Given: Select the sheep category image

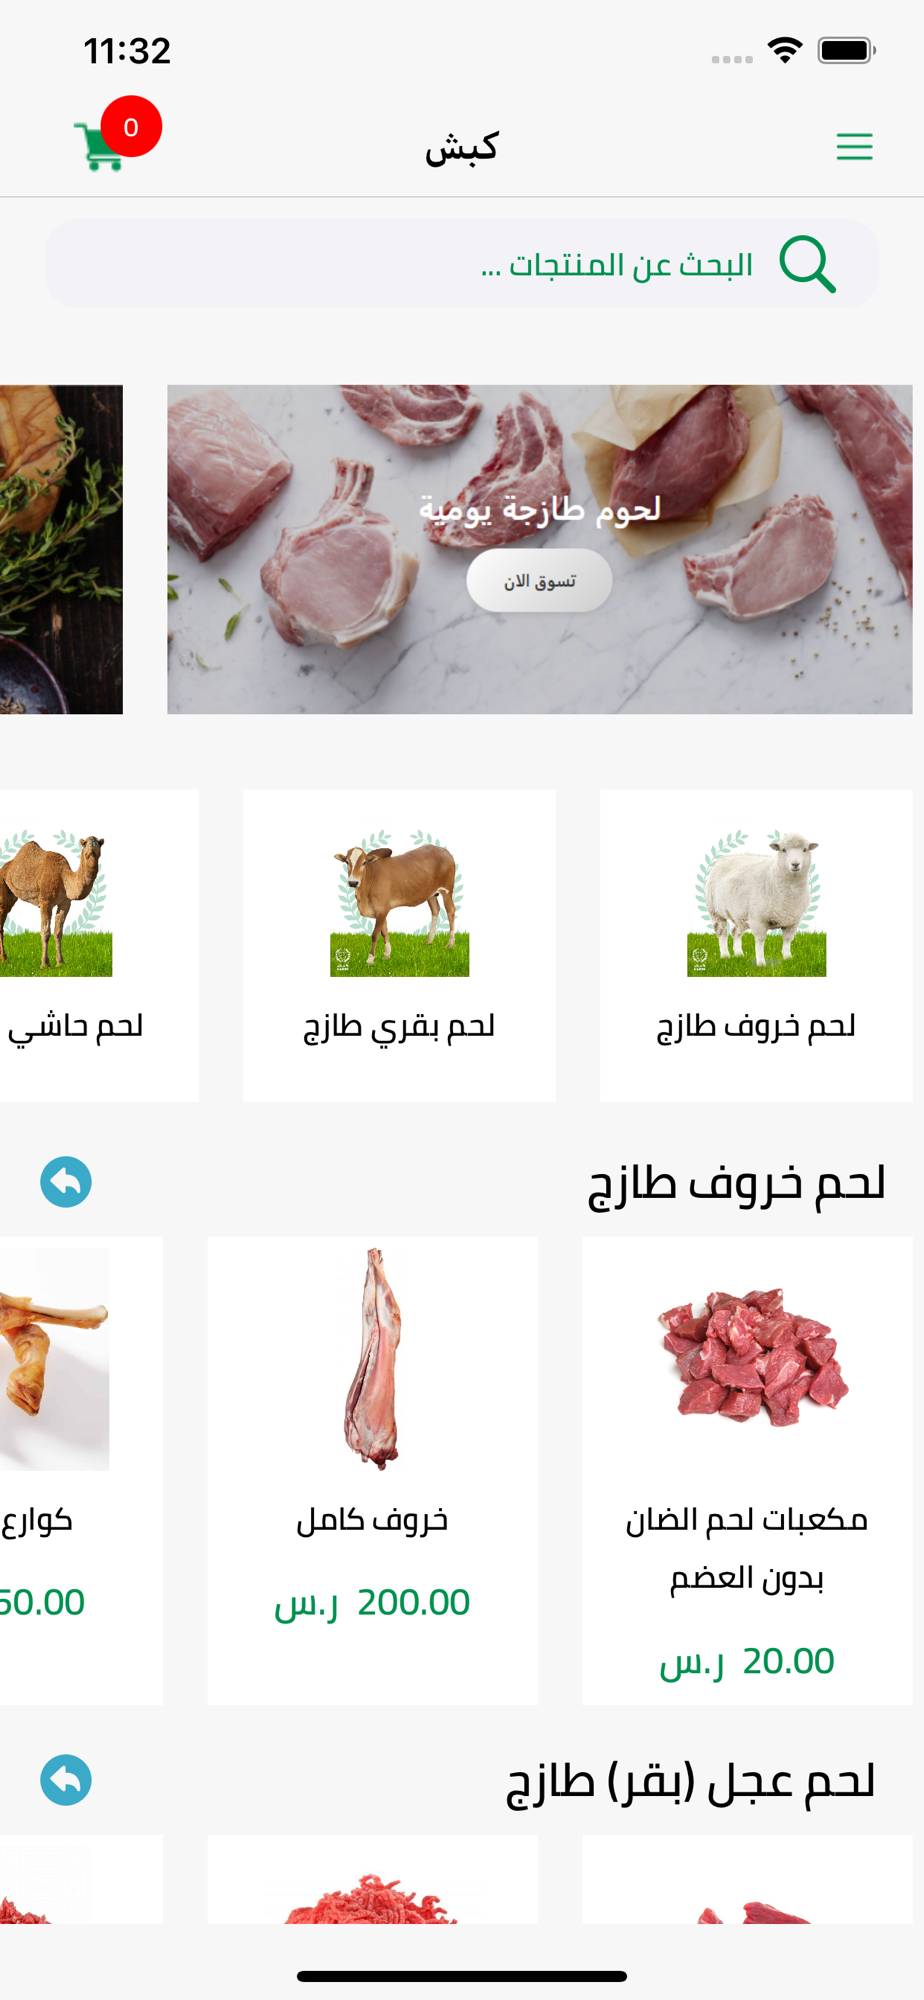Looking at the screenshot, I should [x=757, y=902].
